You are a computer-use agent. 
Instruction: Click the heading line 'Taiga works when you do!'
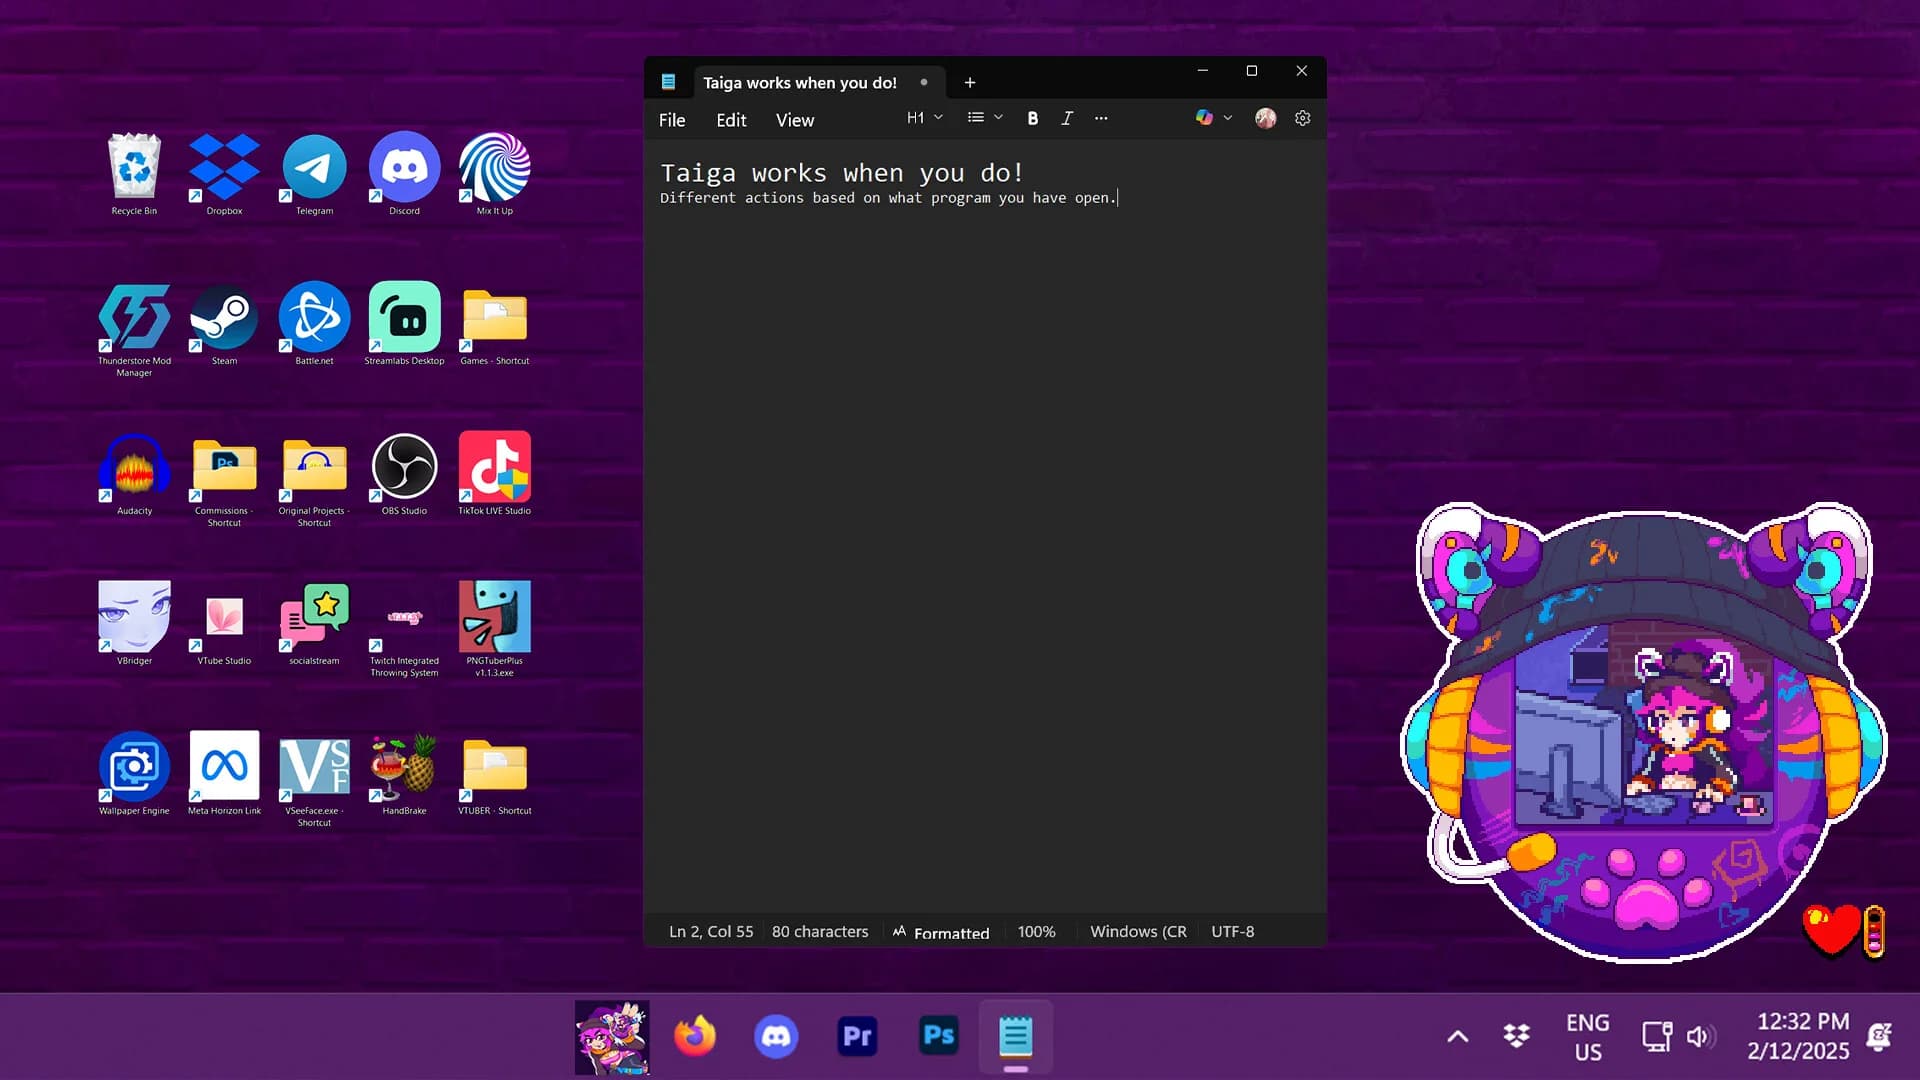point(842,173)
